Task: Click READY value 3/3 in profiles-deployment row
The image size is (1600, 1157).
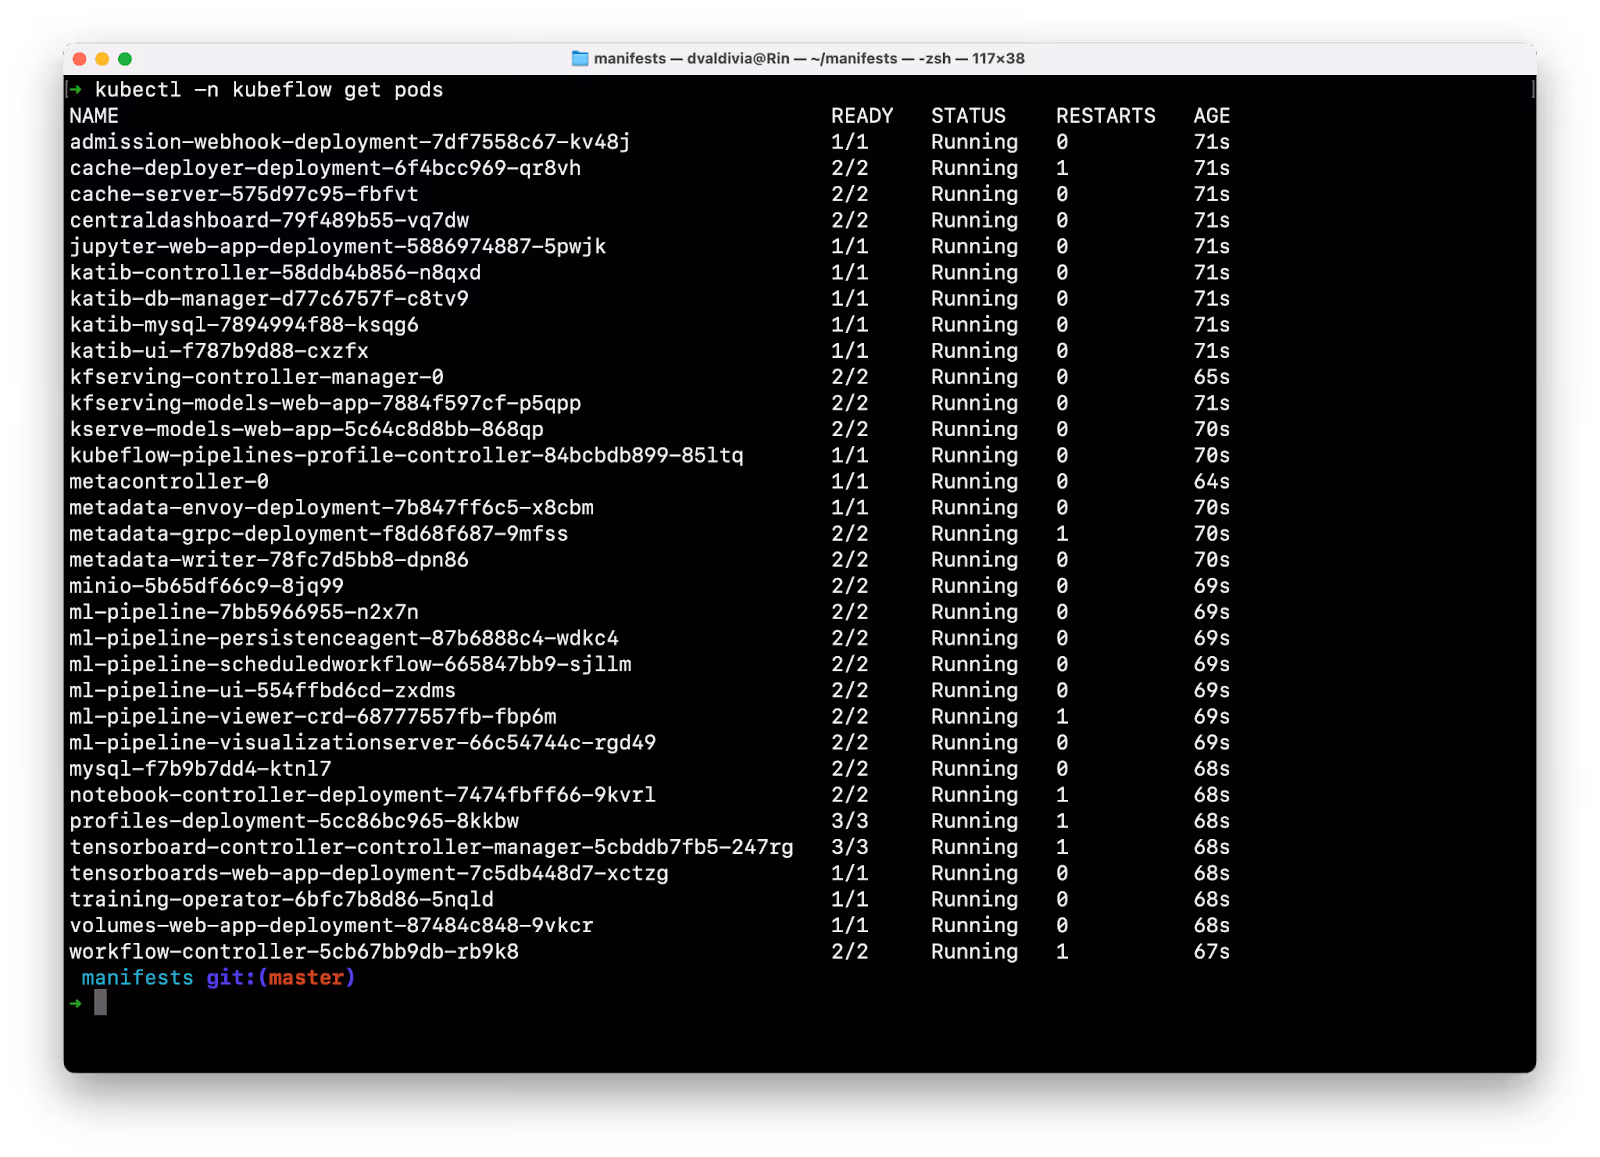Action: coord(850,820)
